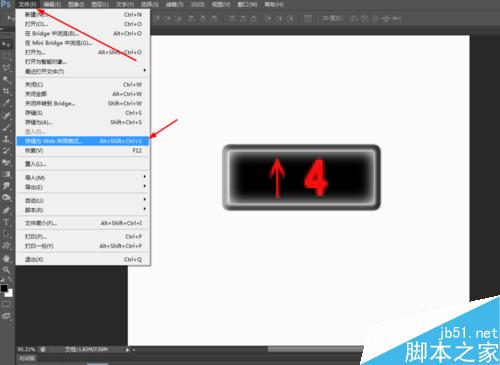This screenshot has height=365, width=500.
Task: Open the 视图(V) menu
Action: point(221,4)
